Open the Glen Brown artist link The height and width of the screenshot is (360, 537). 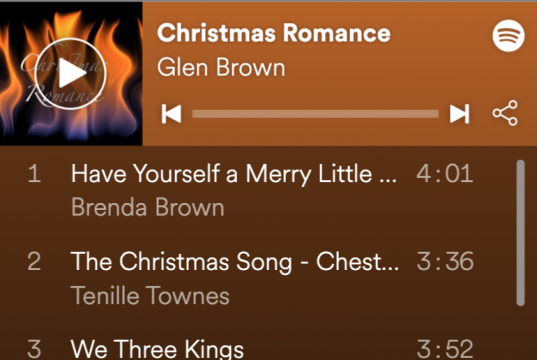click(x=221, y=67)
